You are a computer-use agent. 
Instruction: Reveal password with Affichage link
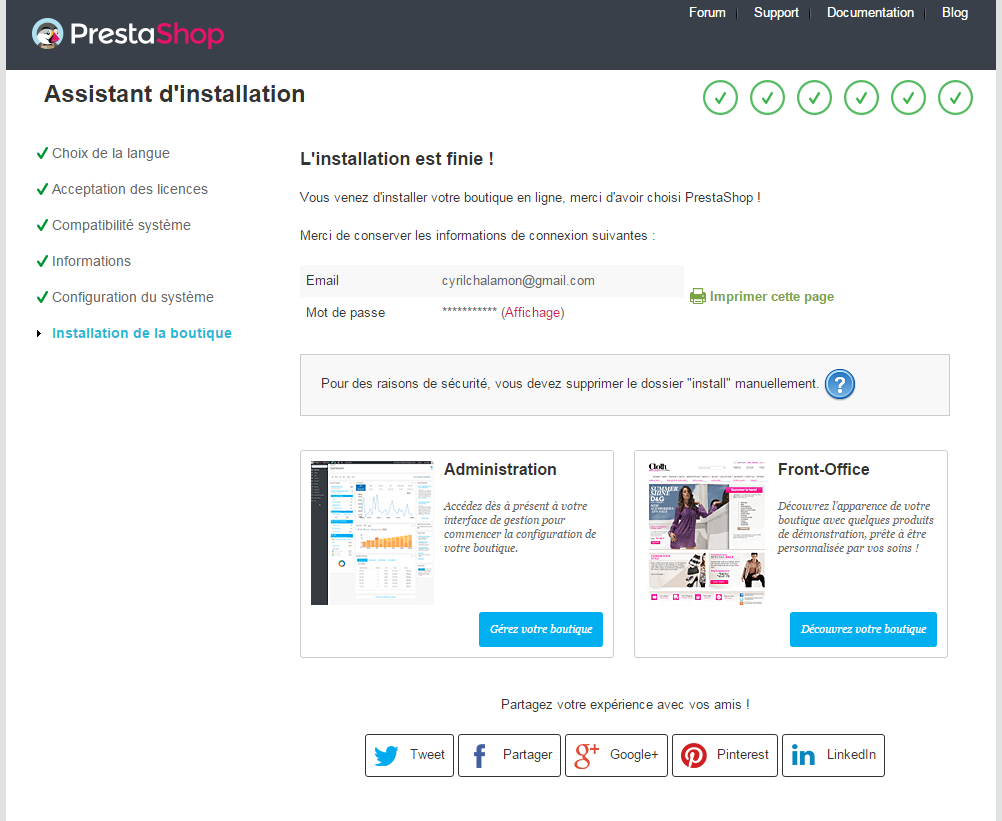click(x=532, y=312)
